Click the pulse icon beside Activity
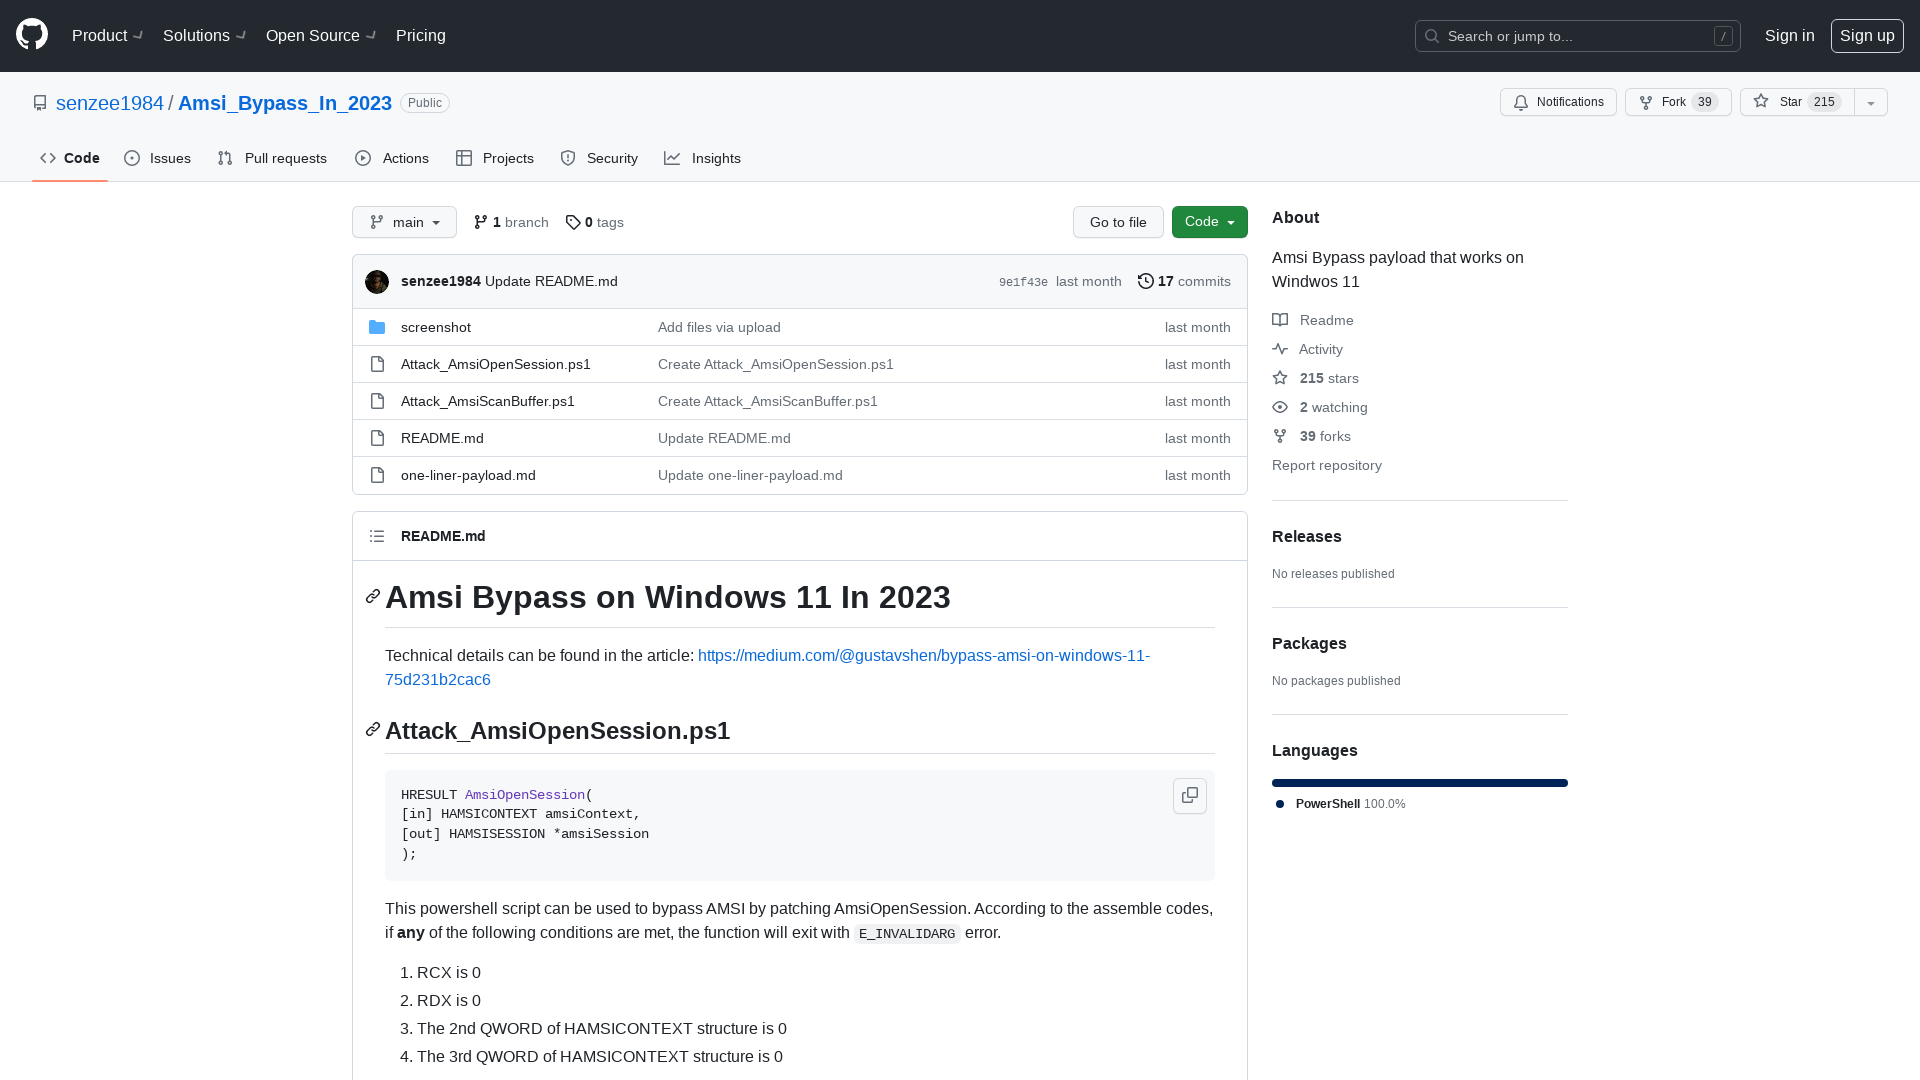 [x=1280, y=349]
